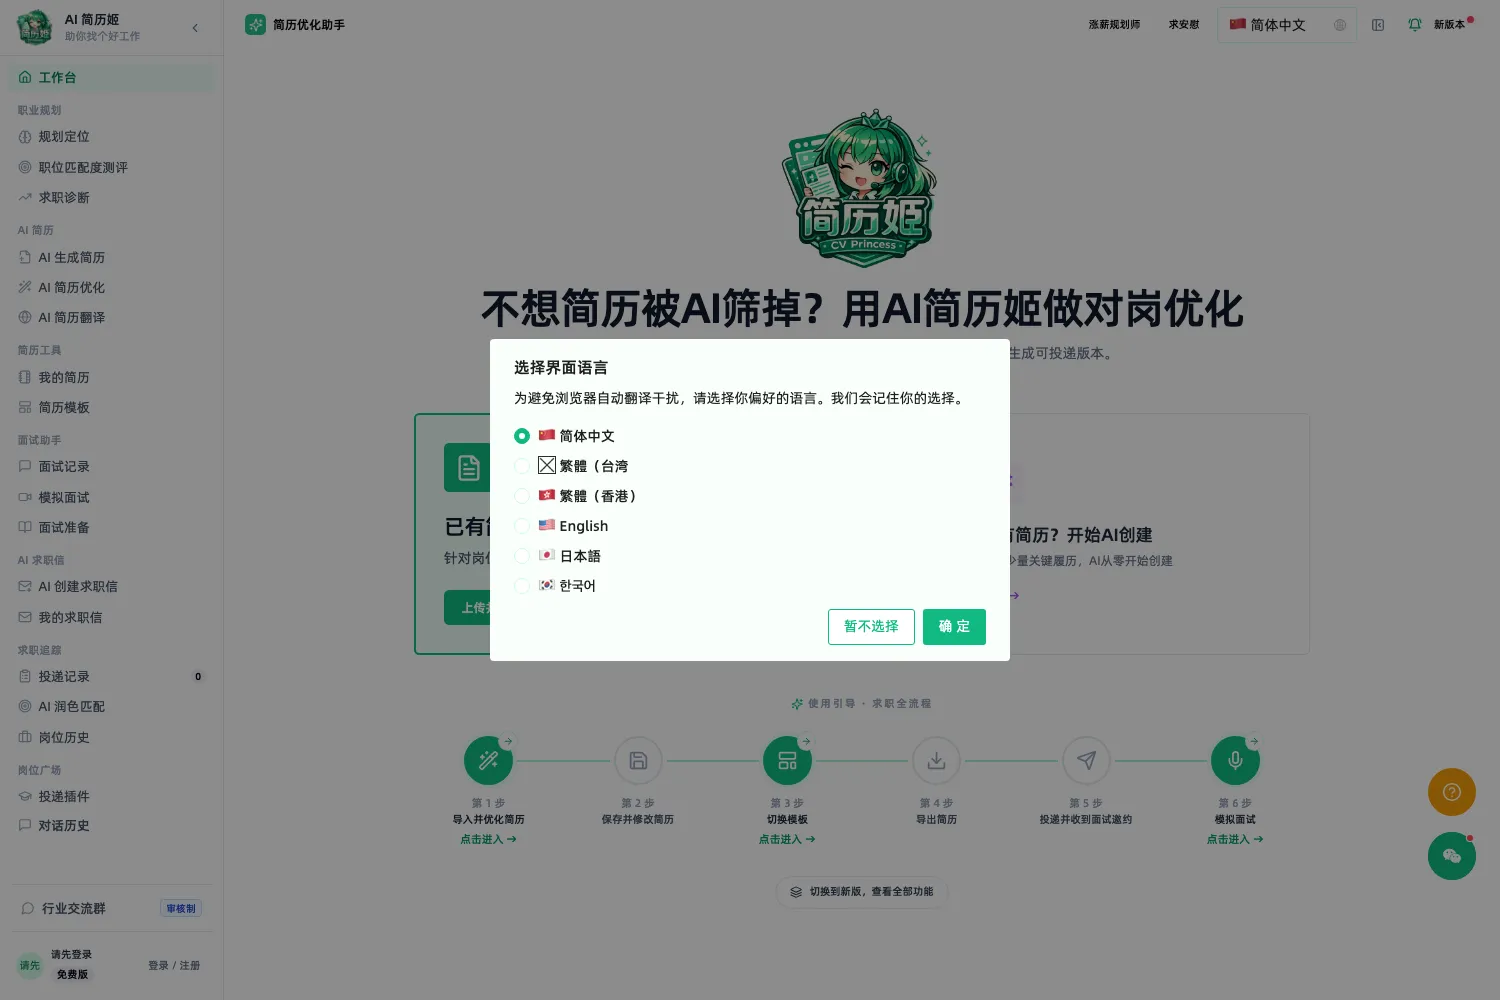Select 日本語 radio option
Viewport: 1500px width, 1000px height.
(522, 556)
